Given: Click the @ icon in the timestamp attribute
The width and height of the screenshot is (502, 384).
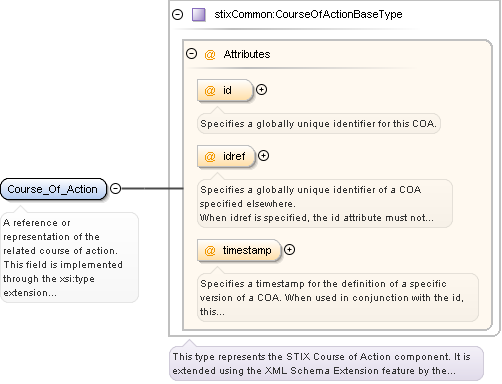Looking at the screenshot, I should [x=210, y=250].
